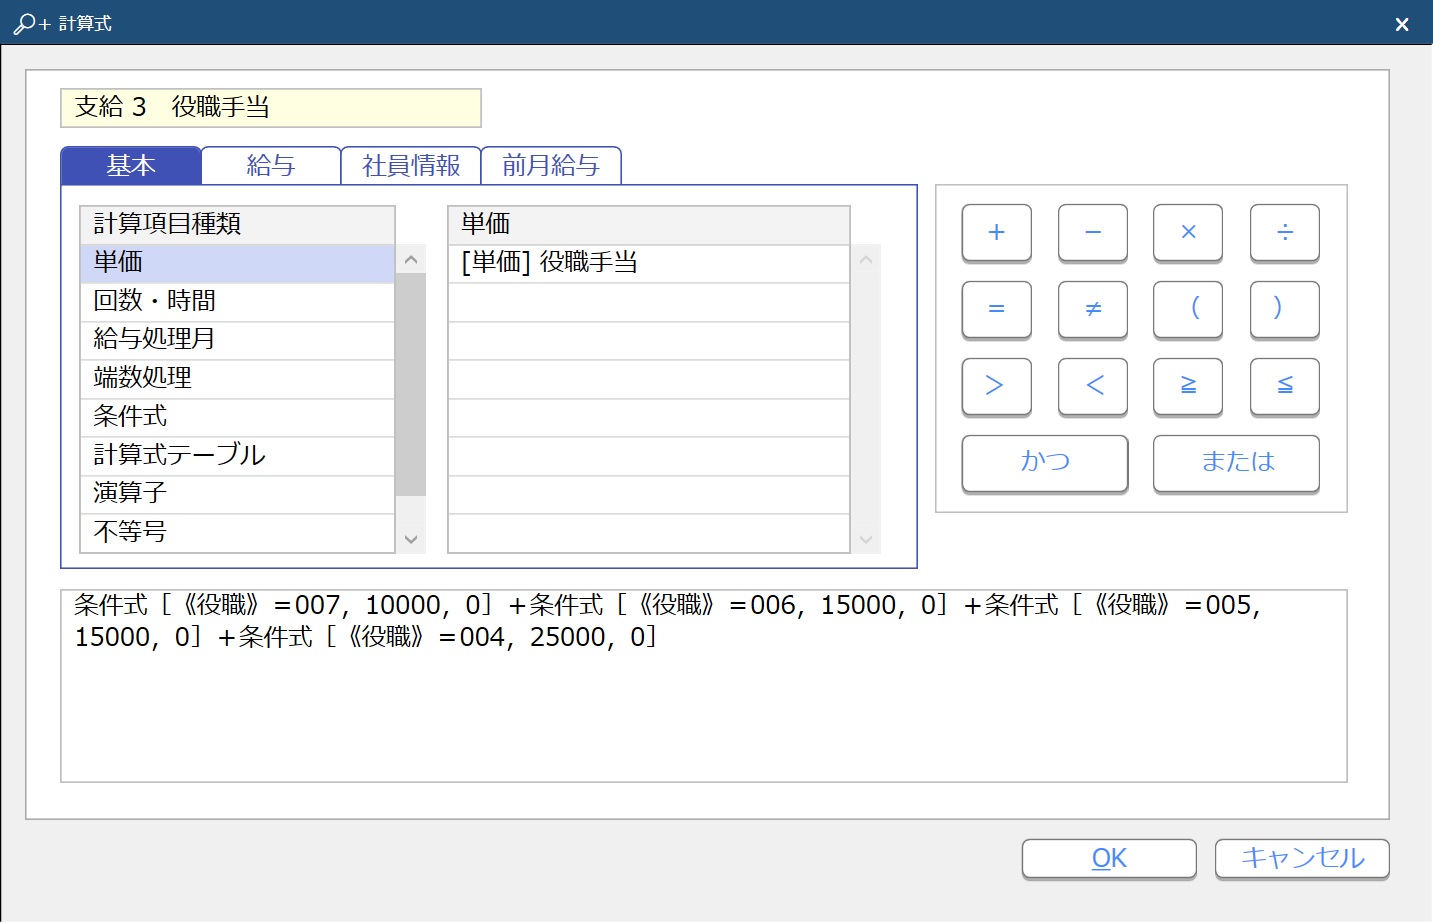The image size is (1433, 923).
Task: Click the not-equal operator button
Action: coord(1092,309)
